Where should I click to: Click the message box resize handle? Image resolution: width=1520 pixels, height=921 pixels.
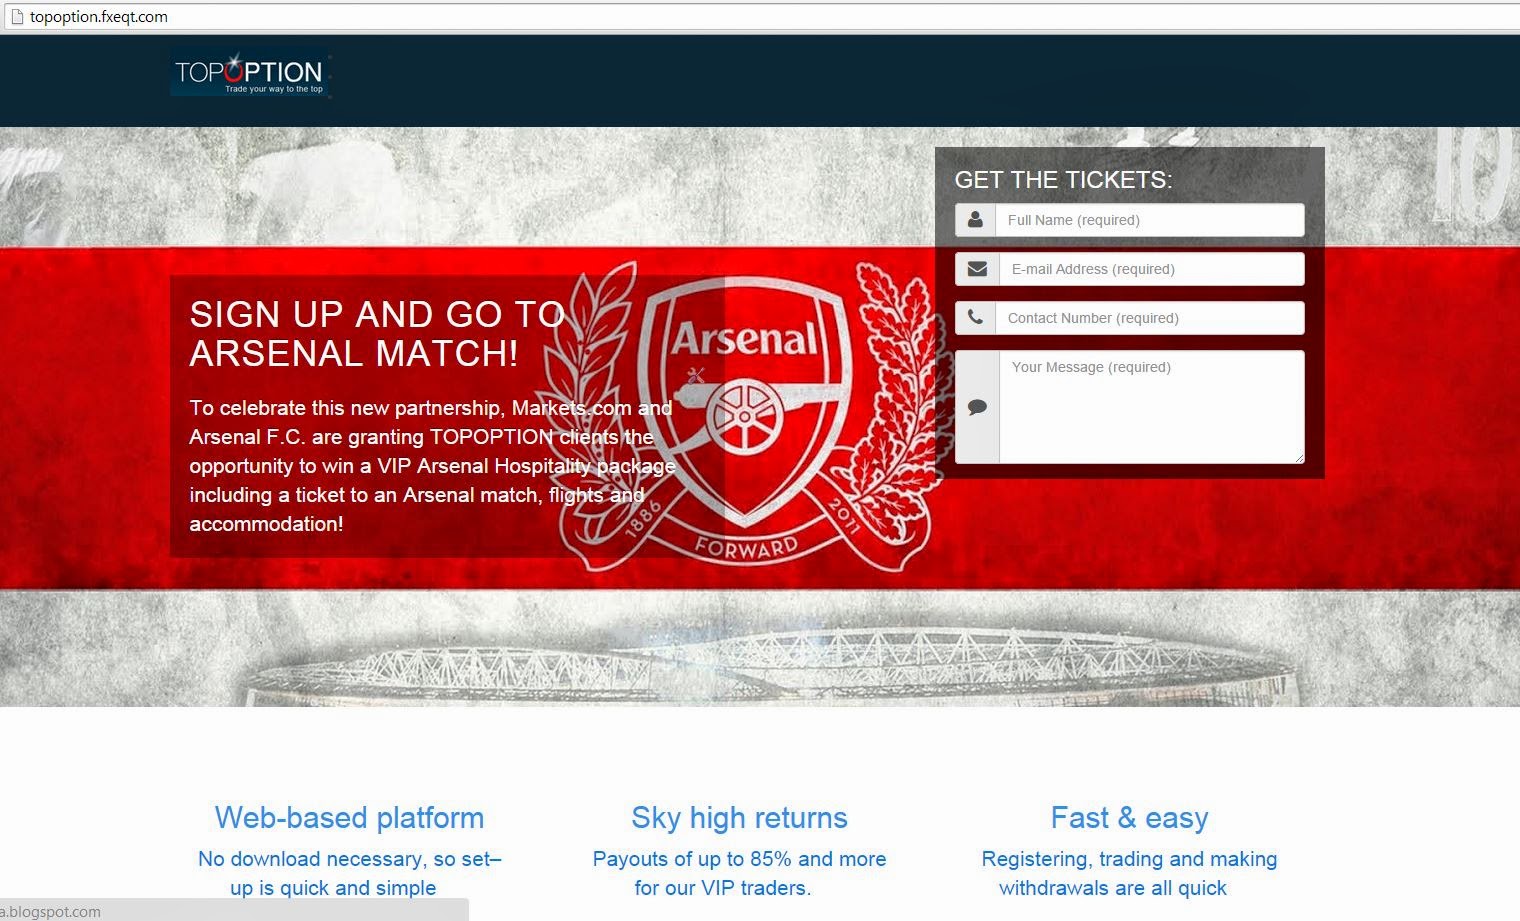click(x=1299, y=458)
